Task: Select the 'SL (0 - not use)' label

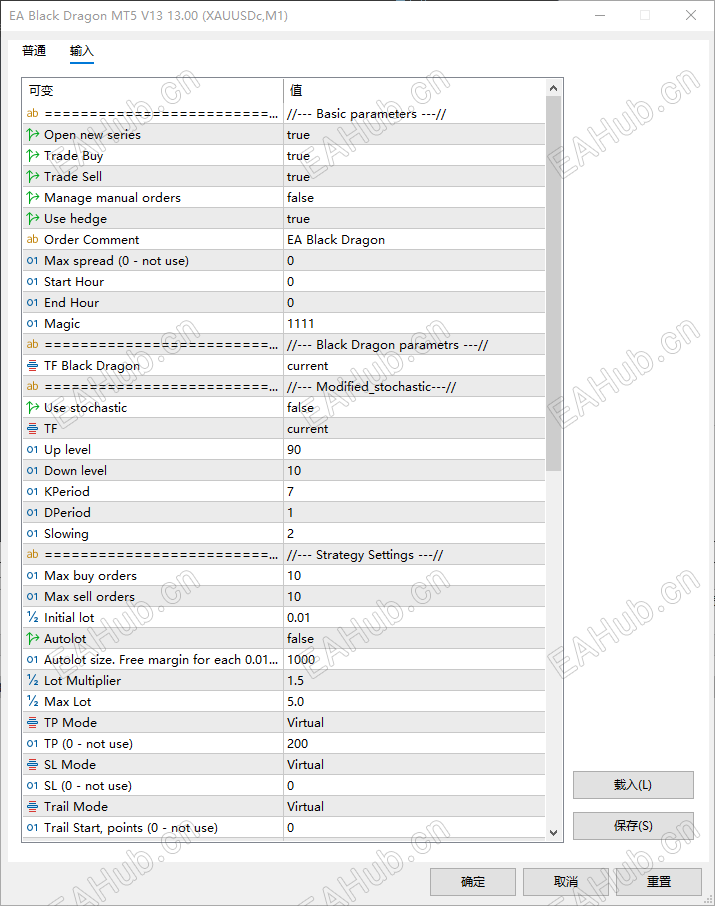Action: (x=88, y=786)
